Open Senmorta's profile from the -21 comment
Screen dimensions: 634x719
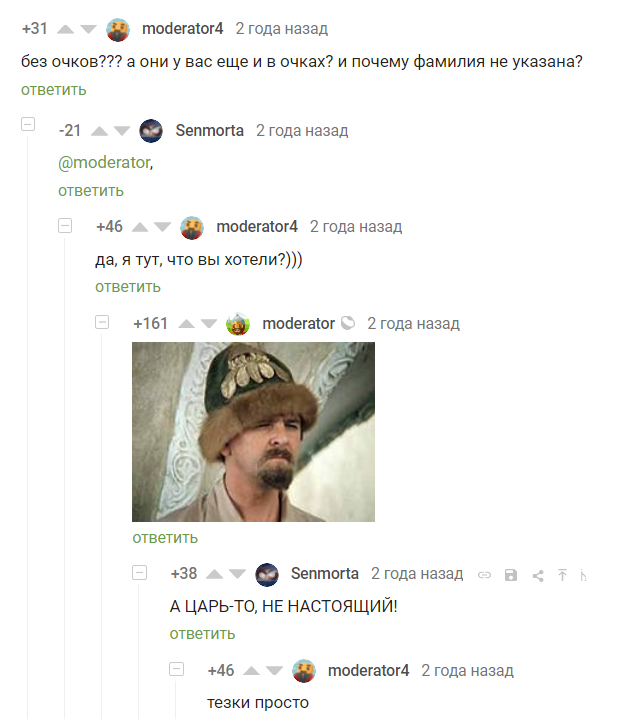pyautogui.click(x=209, y=131)
